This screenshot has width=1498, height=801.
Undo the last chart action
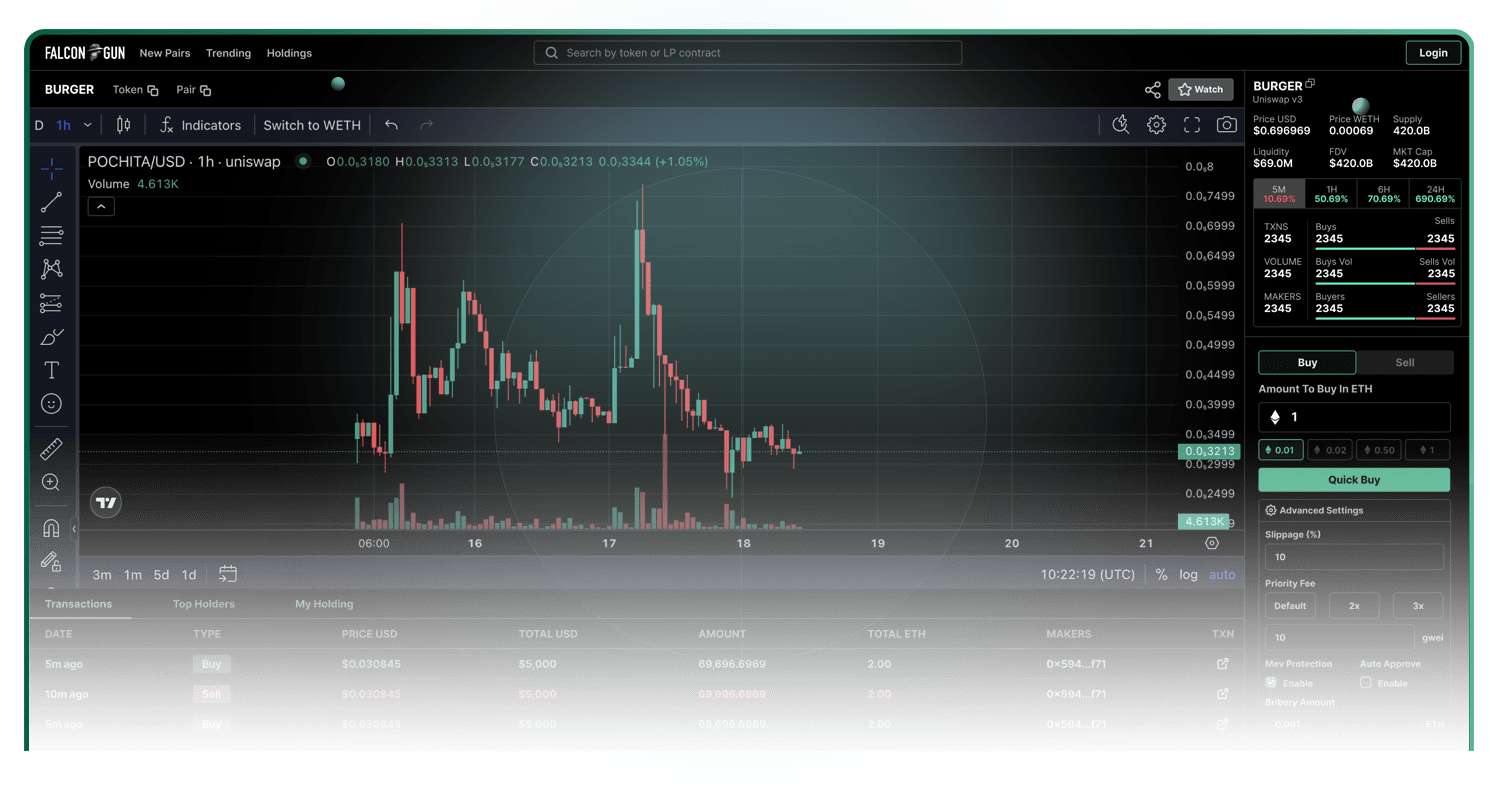pos(391,125)
